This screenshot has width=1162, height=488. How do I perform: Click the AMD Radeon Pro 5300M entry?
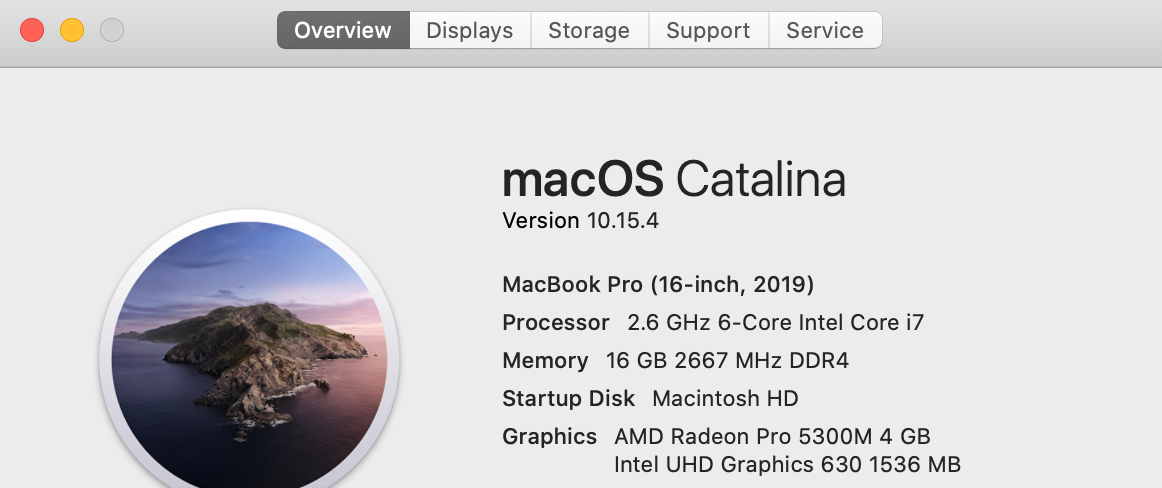pos(772,437)
